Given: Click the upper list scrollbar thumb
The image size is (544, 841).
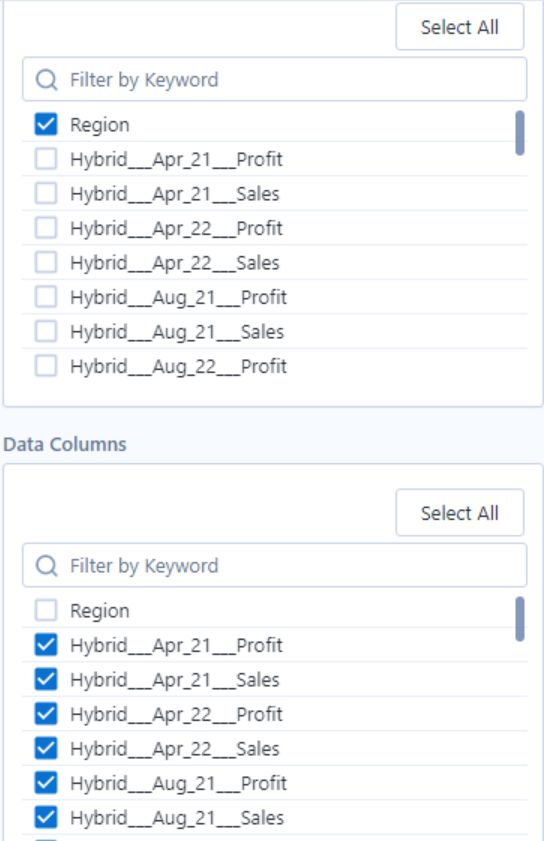Looking at the screenshot, I should point(519,133).
